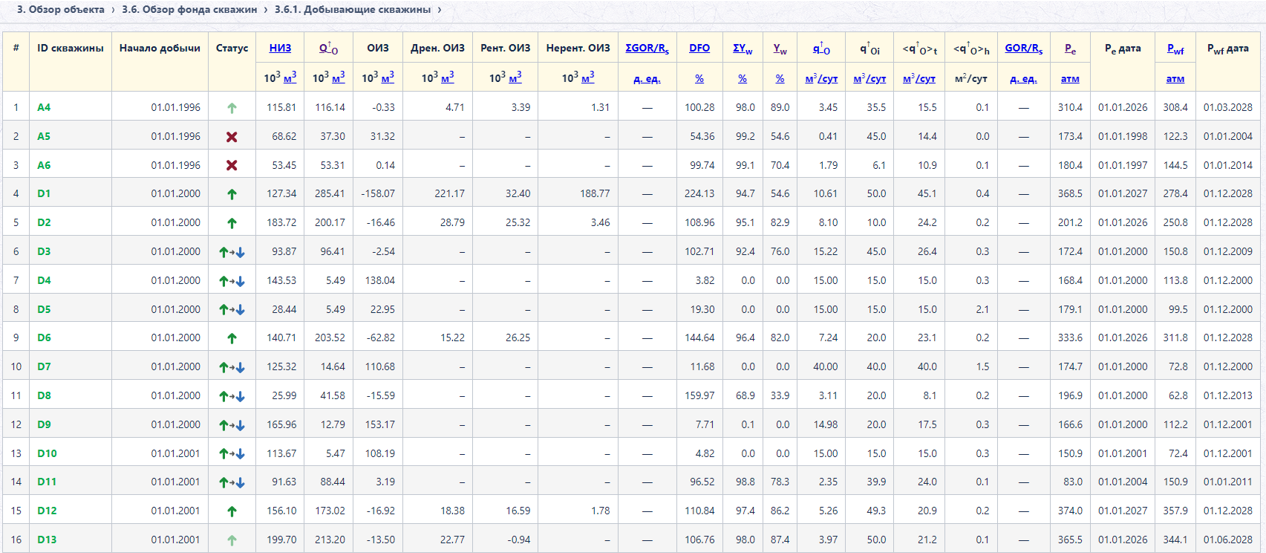Open well D6 by its ID link
Image resolution: width=1266 pixels, height=553 pixels.
pos(44,338)
